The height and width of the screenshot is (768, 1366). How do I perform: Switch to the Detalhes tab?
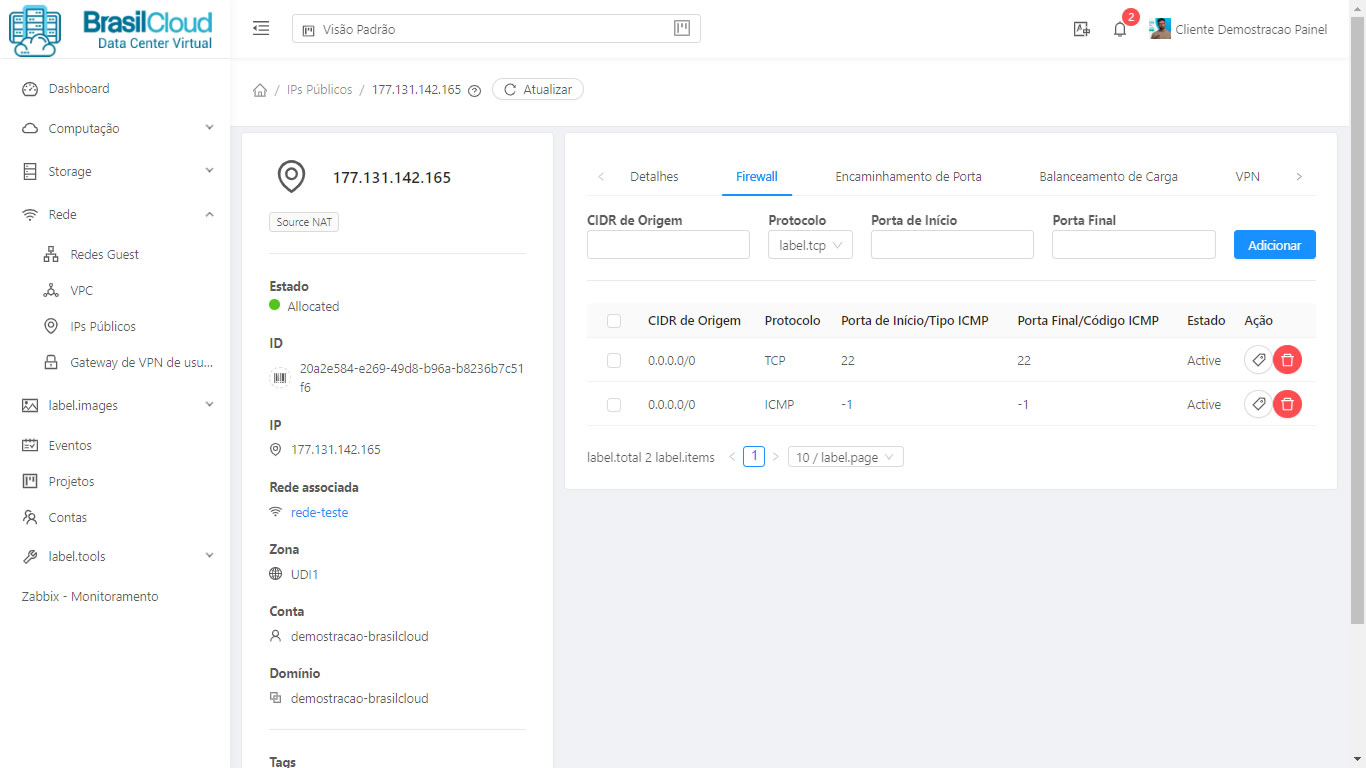[654, 176]
